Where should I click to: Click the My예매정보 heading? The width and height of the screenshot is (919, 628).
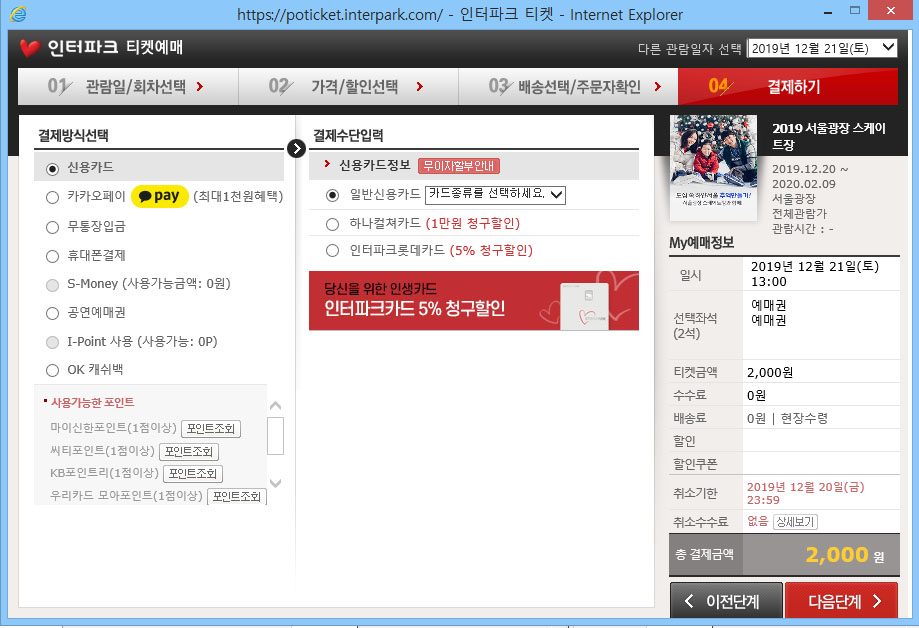coord(702,243)
